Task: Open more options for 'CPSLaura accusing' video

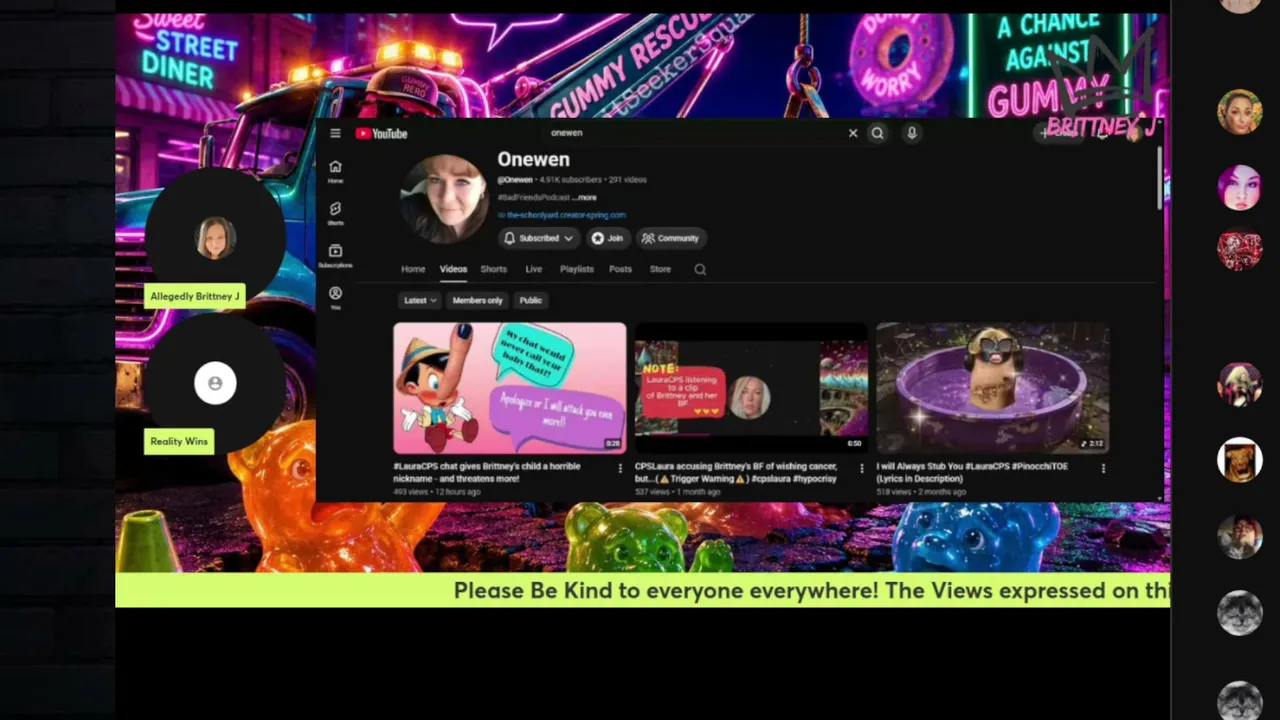Action: point(862,468)
